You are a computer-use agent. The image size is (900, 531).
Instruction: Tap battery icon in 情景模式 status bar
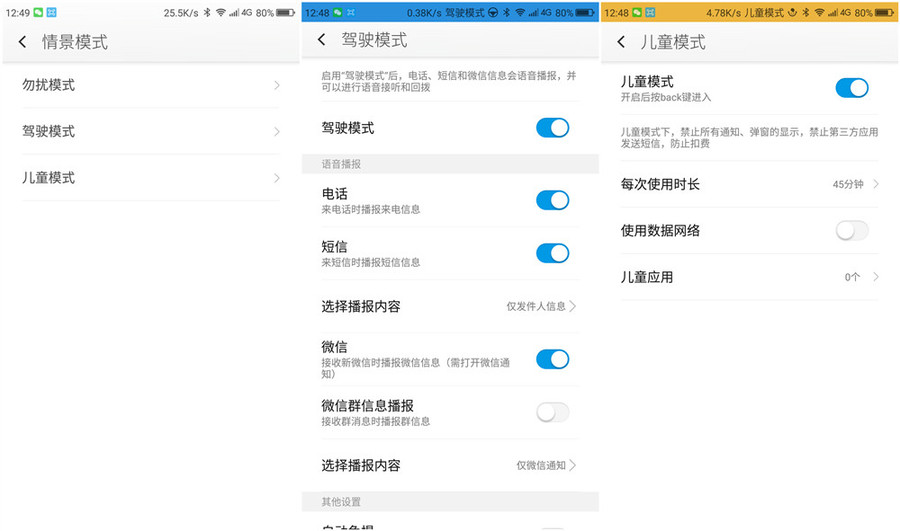coord(285,12)
